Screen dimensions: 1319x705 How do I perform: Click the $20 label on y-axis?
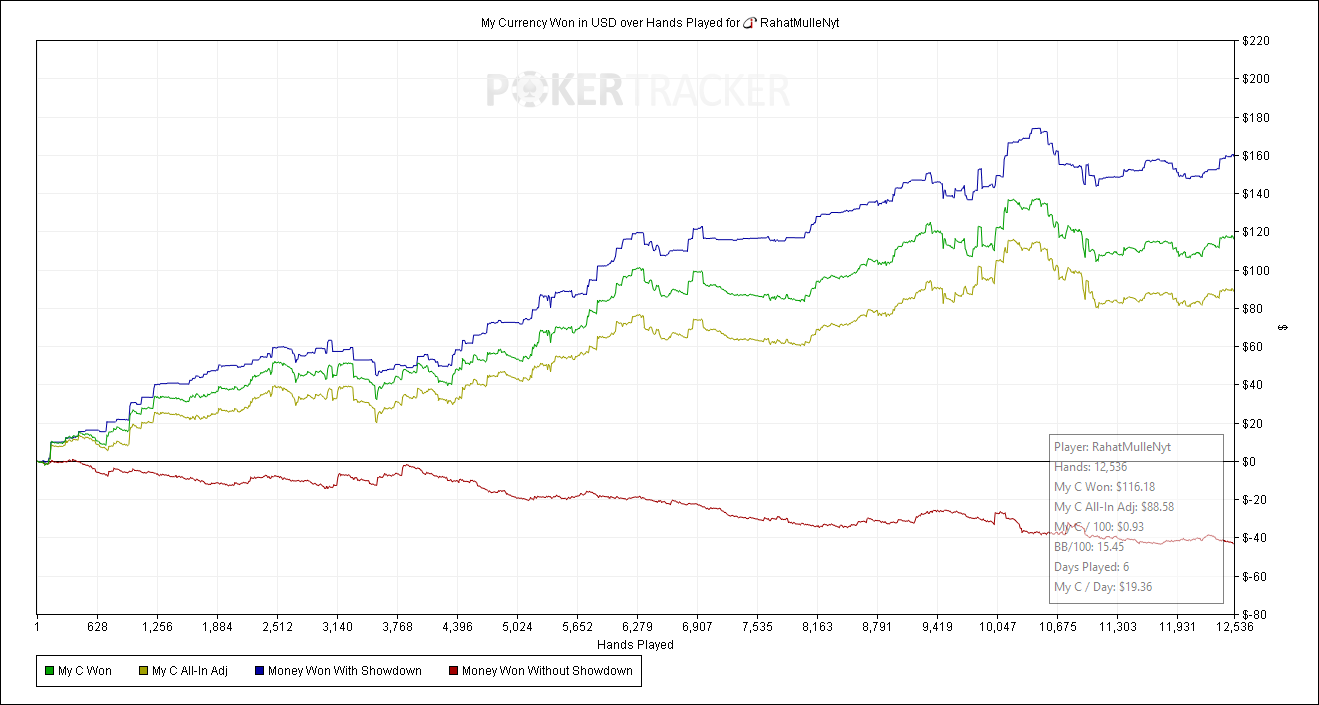[x=1254, y=423]
